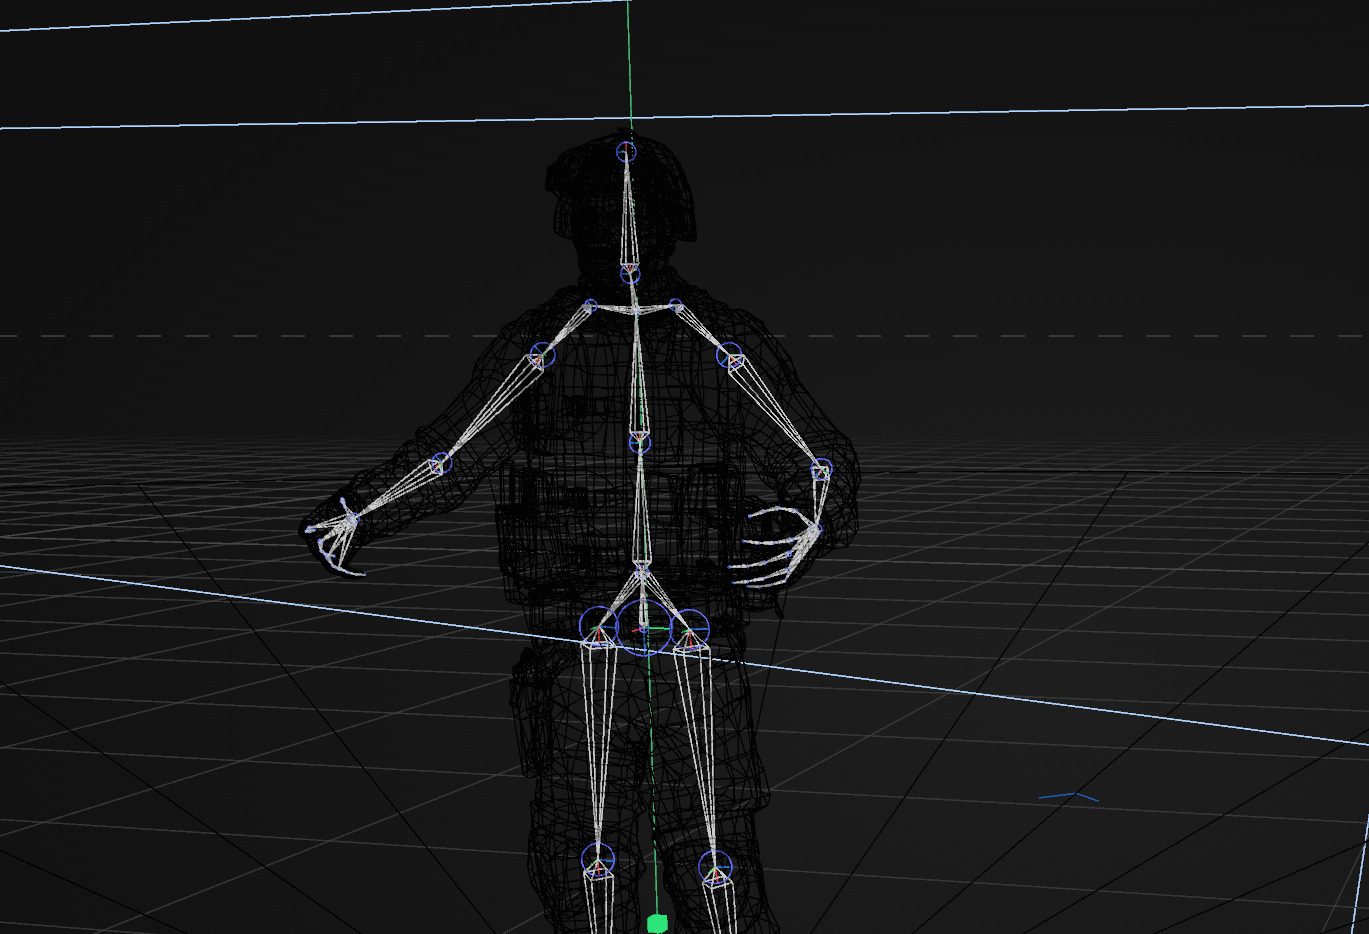1369x934 pixels.
Task: Select the elbow joint of the bent arm
Action: pos(821,469)
